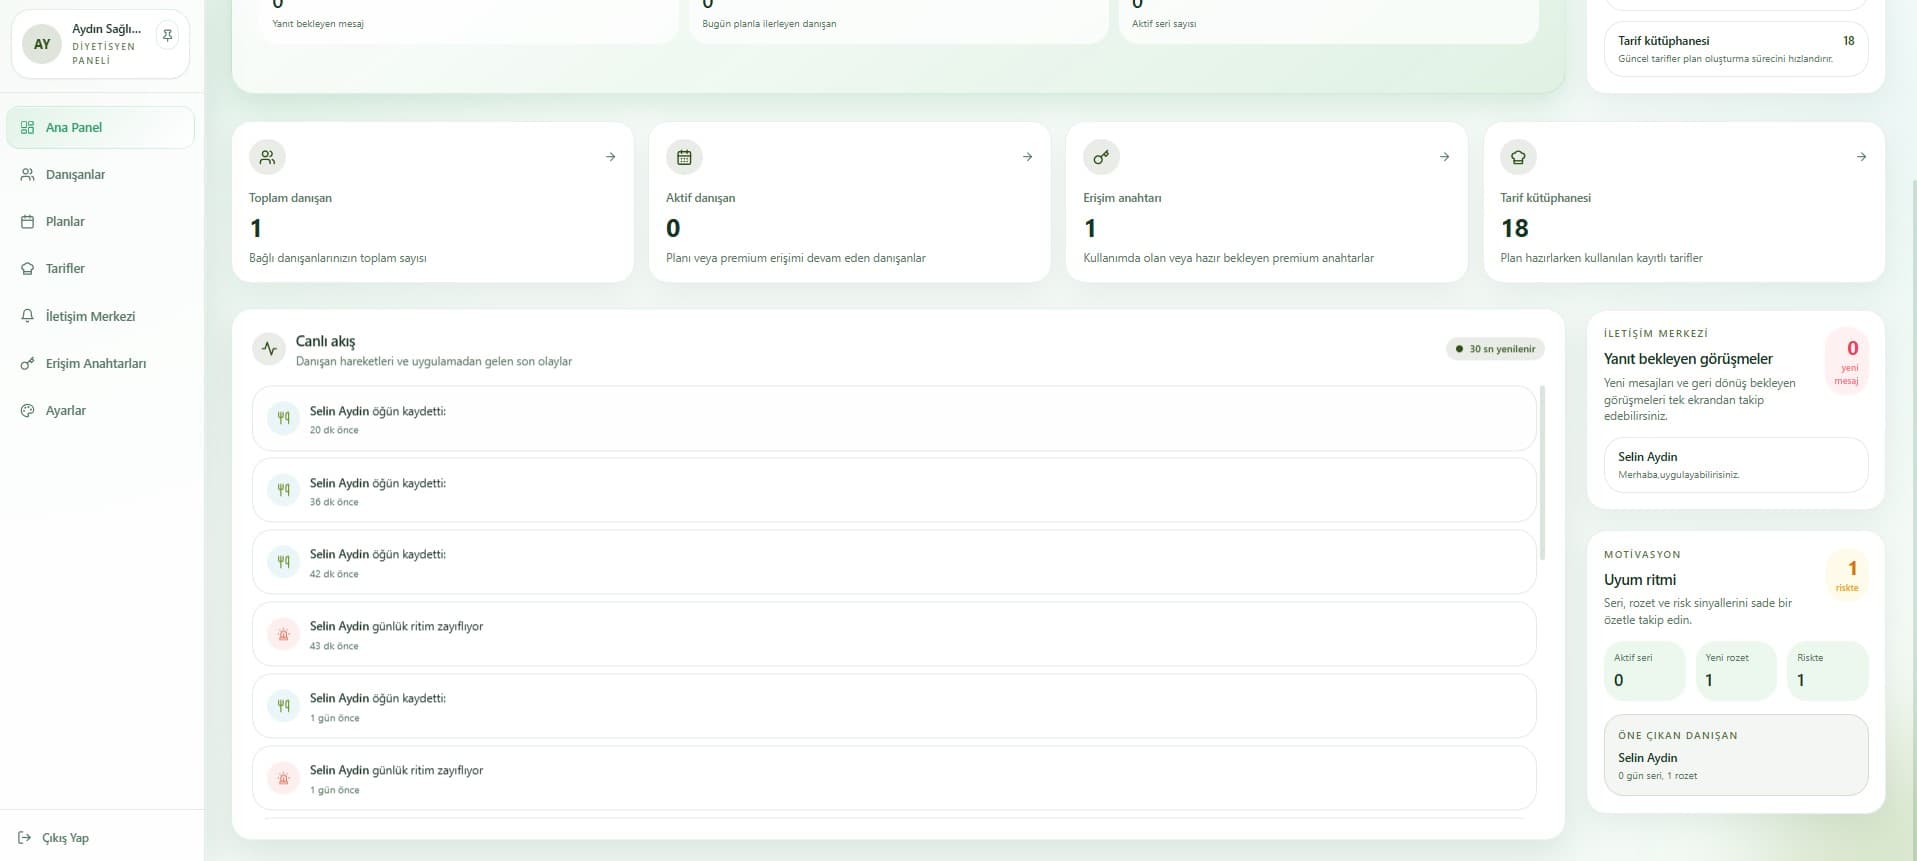Open the Erişim anahtarı card arrow
Viewport: 1917px width, 861px height.
click(1444, 157)
